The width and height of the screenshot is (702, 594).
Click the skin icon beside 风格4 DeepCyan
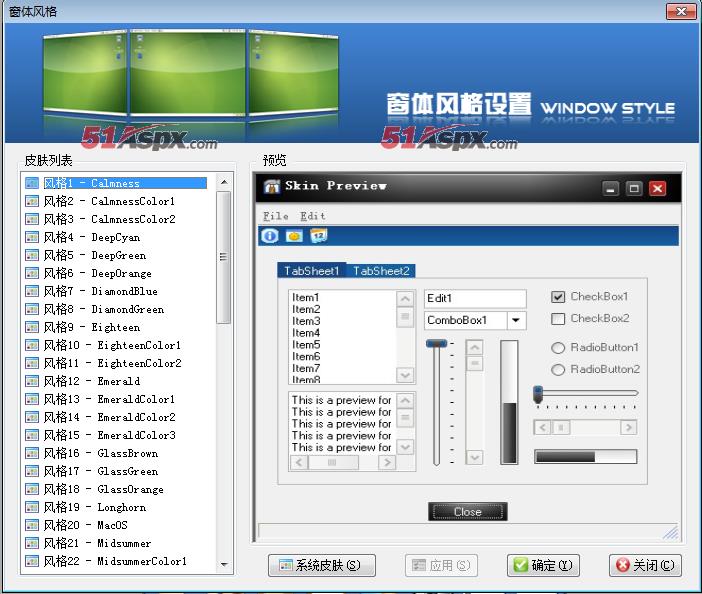click(x=32, y=237)
